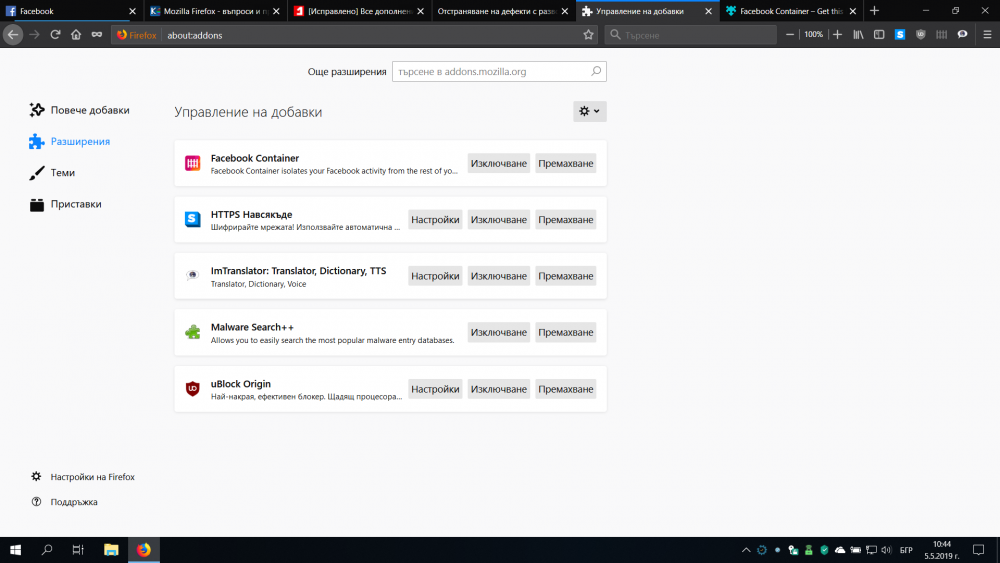Remove Malware Search++ extension
This screenshot has height=563, width=1000.
point(566,332)
